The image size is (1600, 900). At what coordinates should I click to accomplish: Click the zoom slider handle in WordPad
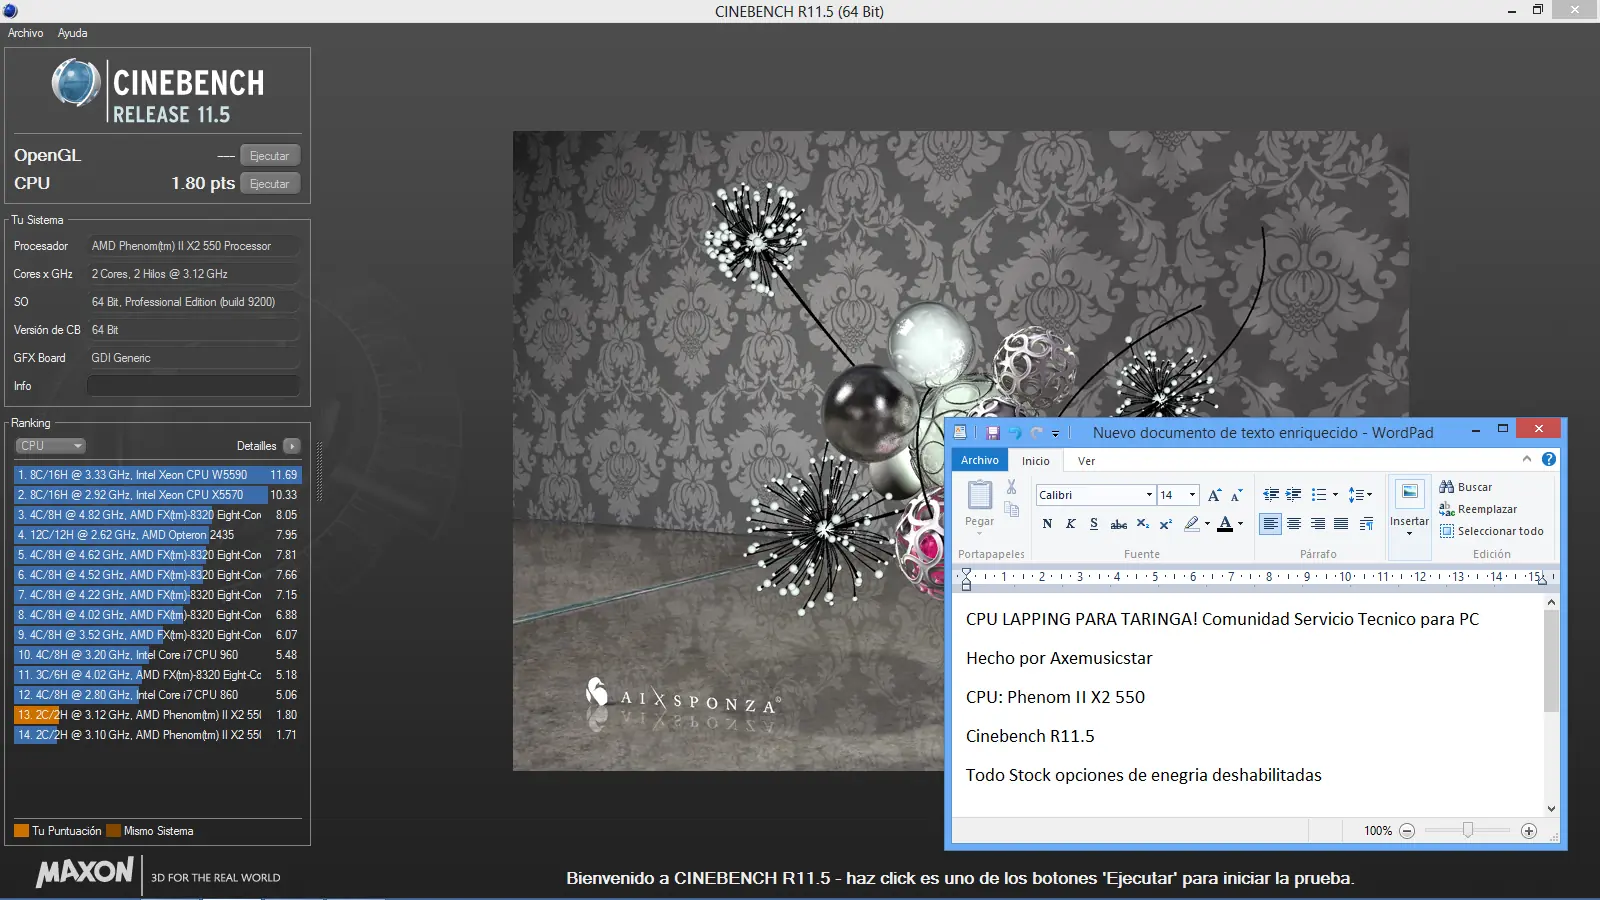pos(1468,830)
